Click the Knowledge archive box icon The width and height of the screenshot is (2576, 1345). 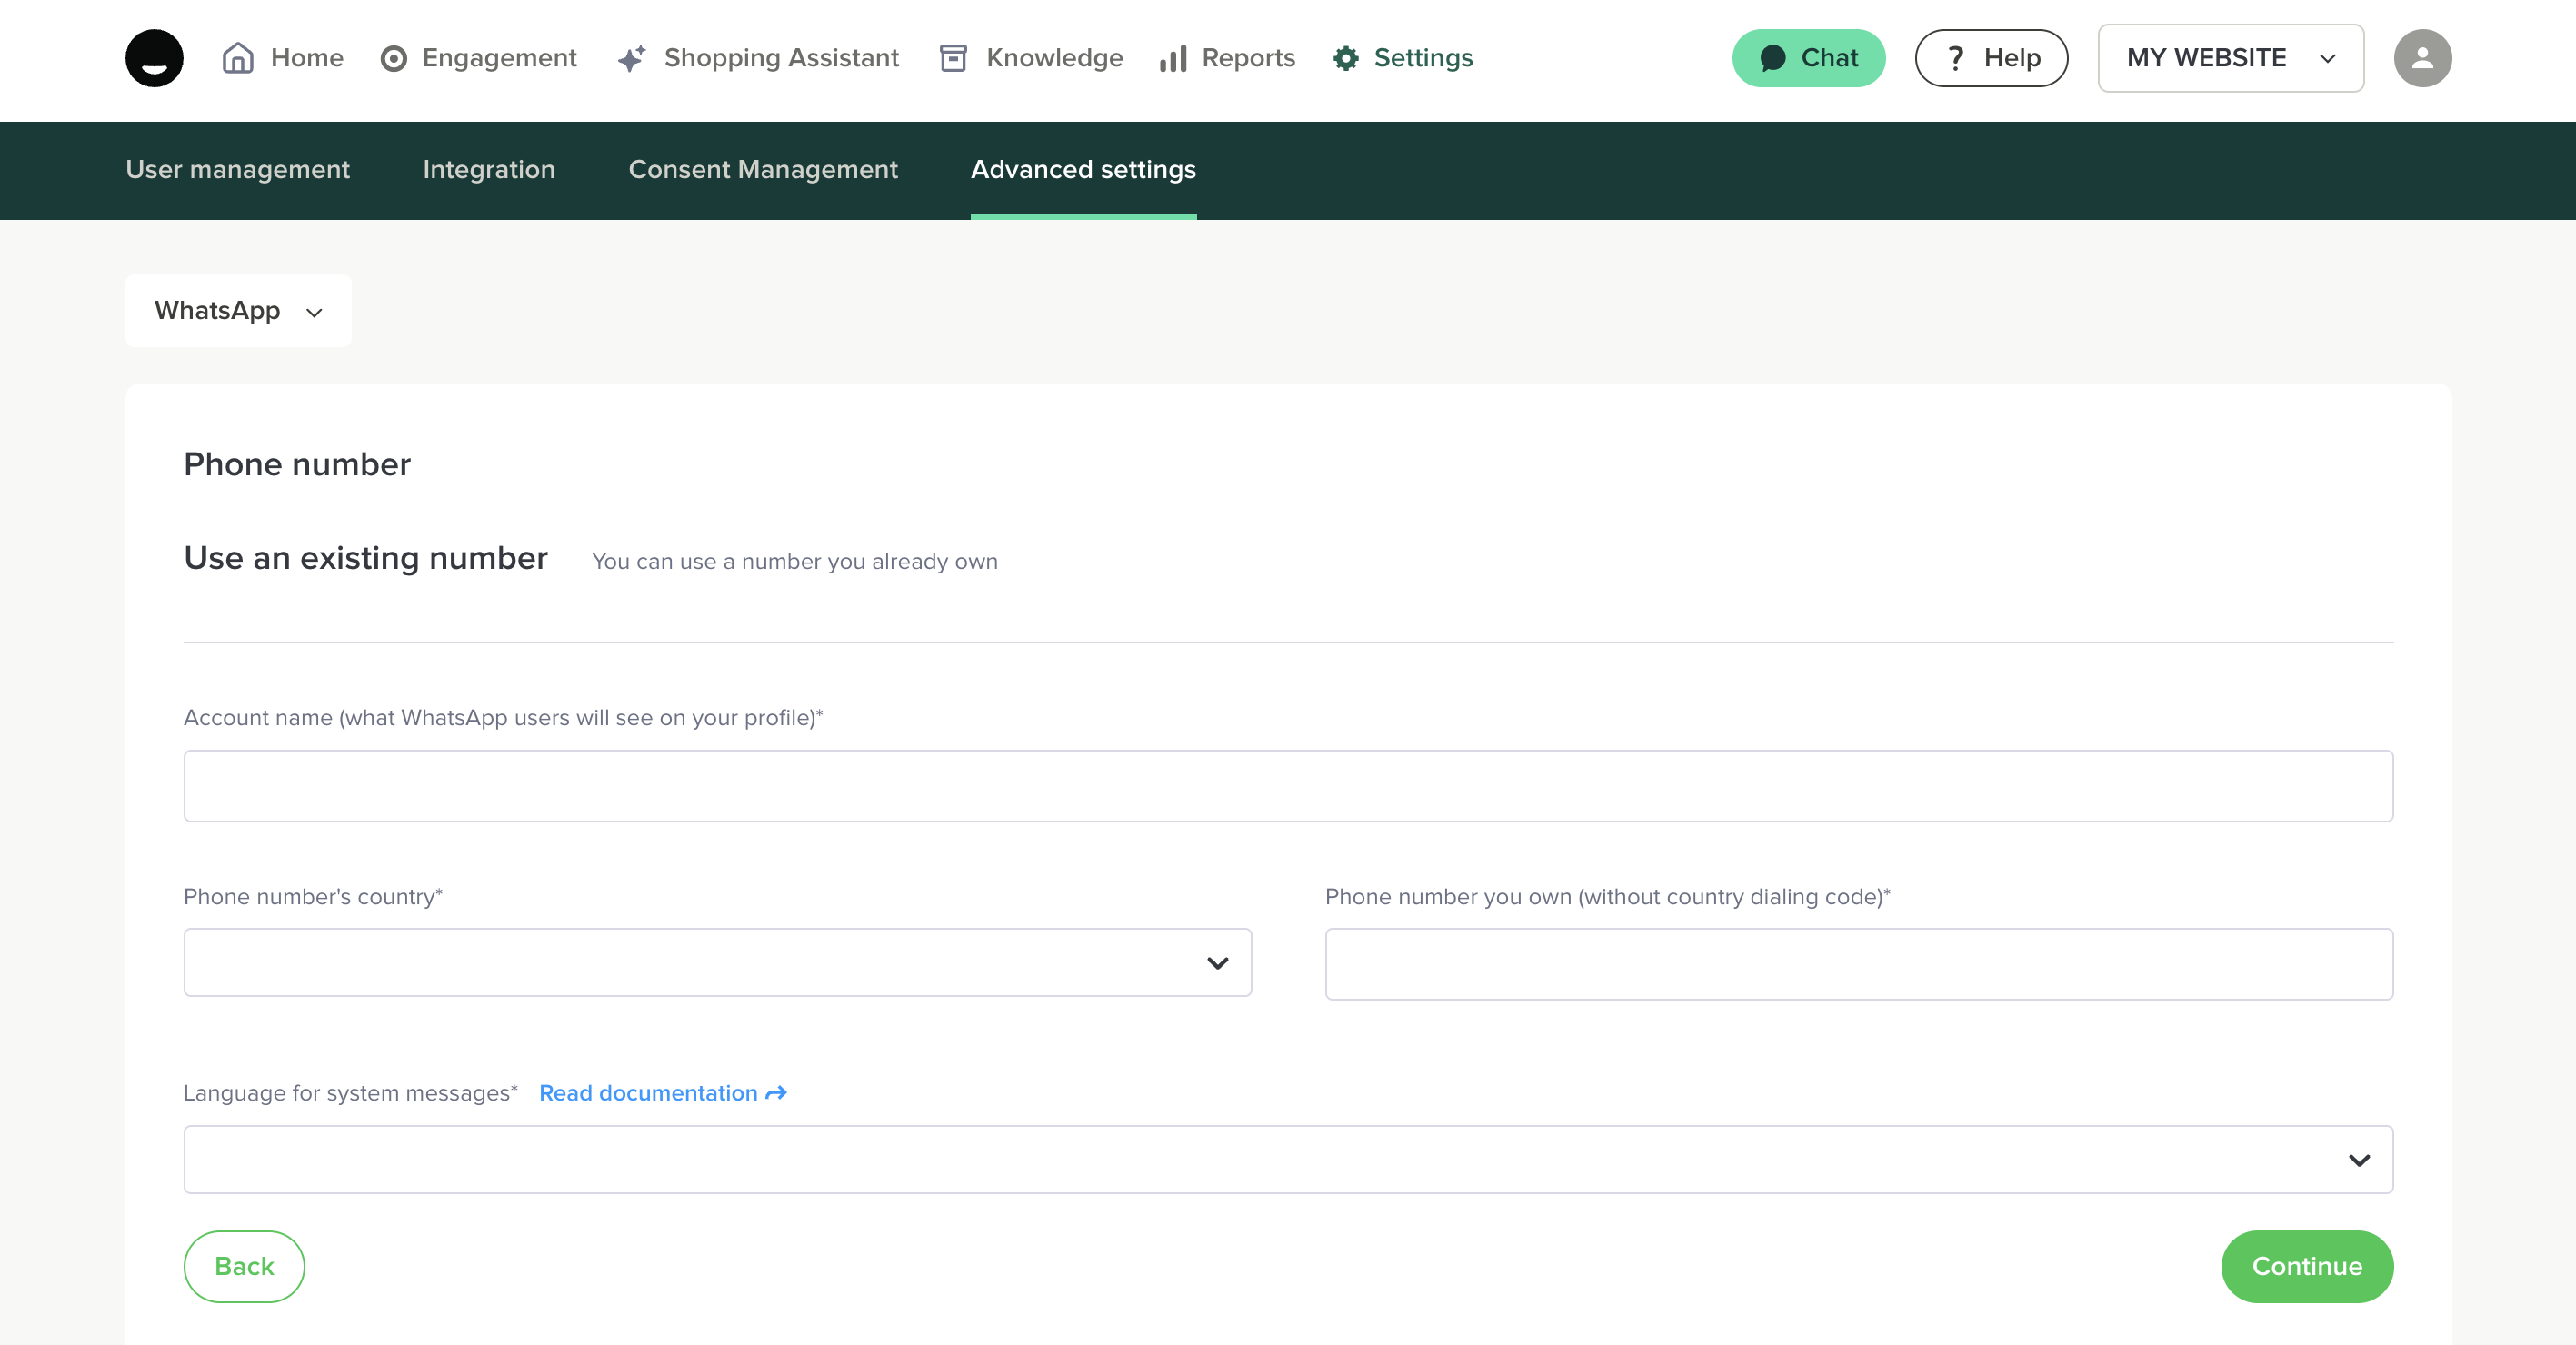point(953,58)
